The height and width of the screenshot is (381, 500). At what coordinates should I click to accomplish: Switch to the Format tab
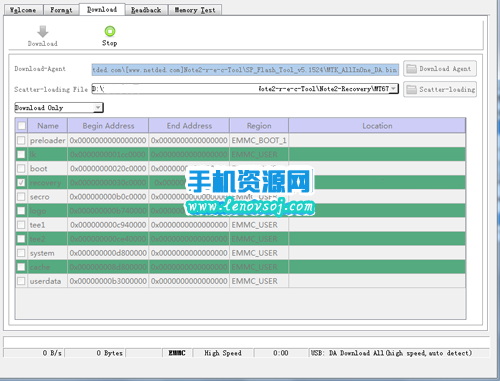pos(61,10)
